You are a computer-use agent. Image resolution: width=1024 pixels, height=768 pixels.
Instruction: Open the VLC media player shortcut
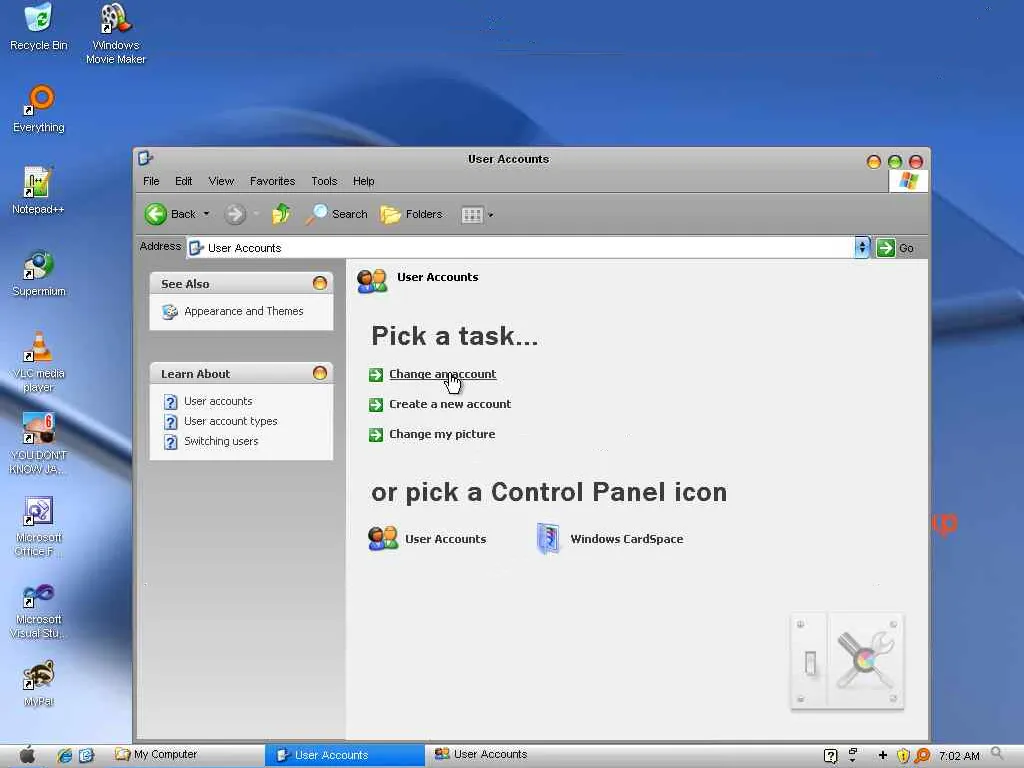pos(39,362)
